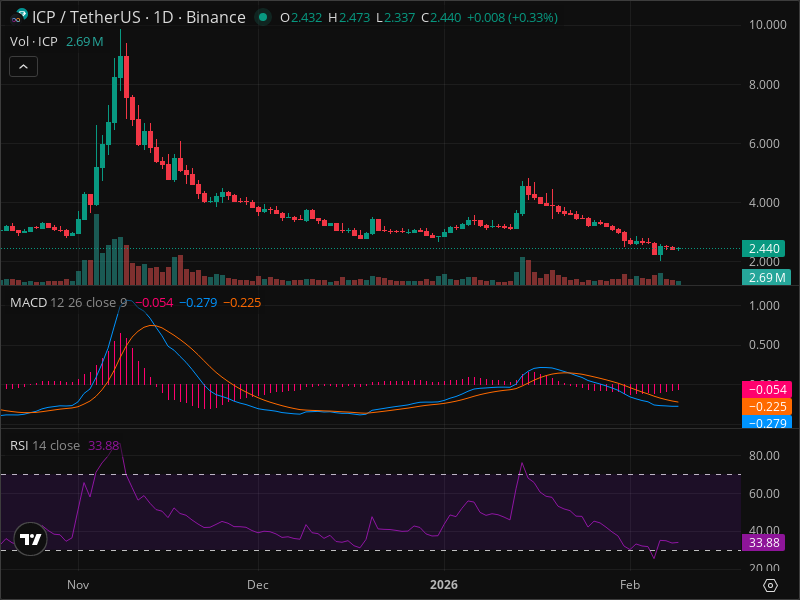Click the volume value 2.69 M in legend
This screenshot has width=800, height=600.
pyautogui.click(x=85, y=42)
